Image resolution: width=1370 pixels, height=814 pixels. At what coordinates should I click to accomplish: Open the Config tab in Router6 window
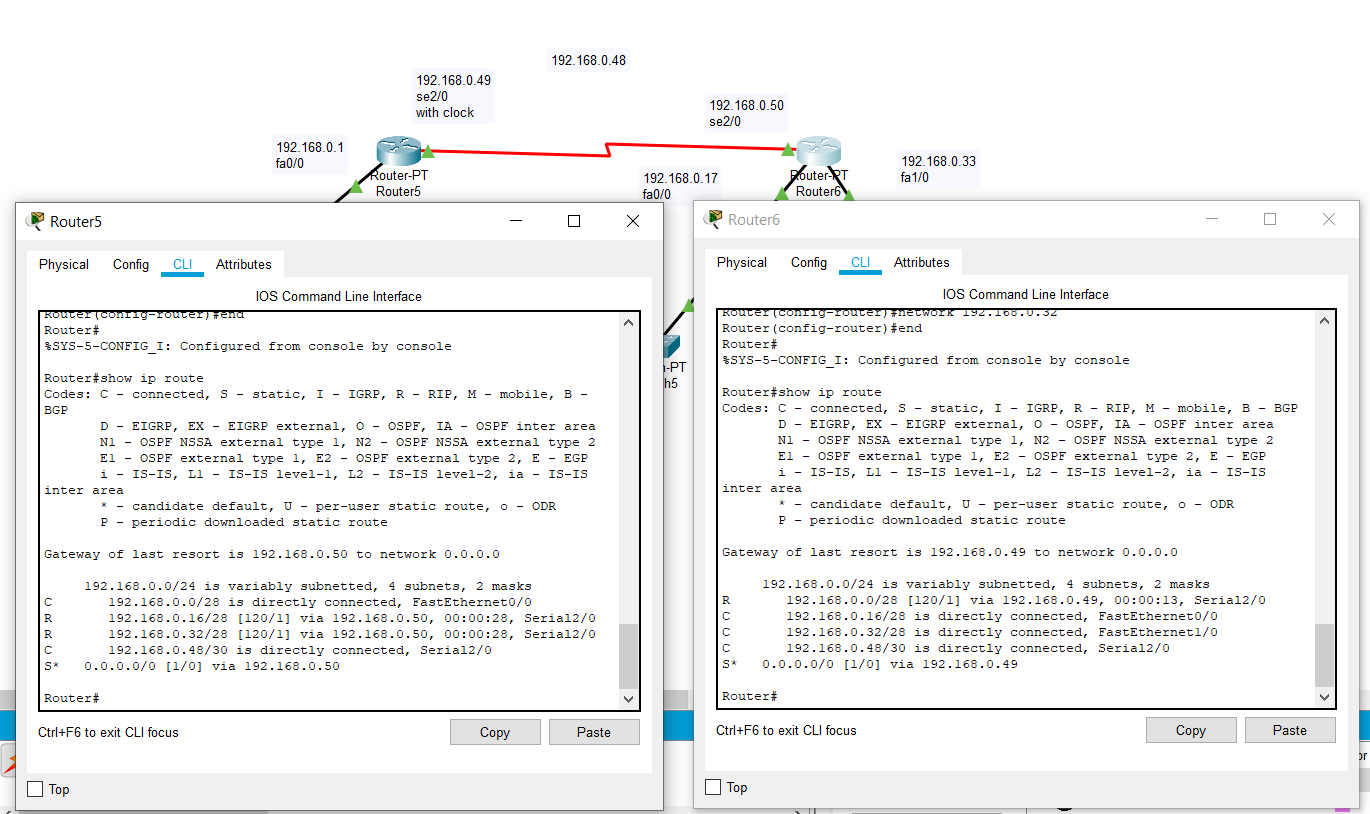tap(809, 263)
